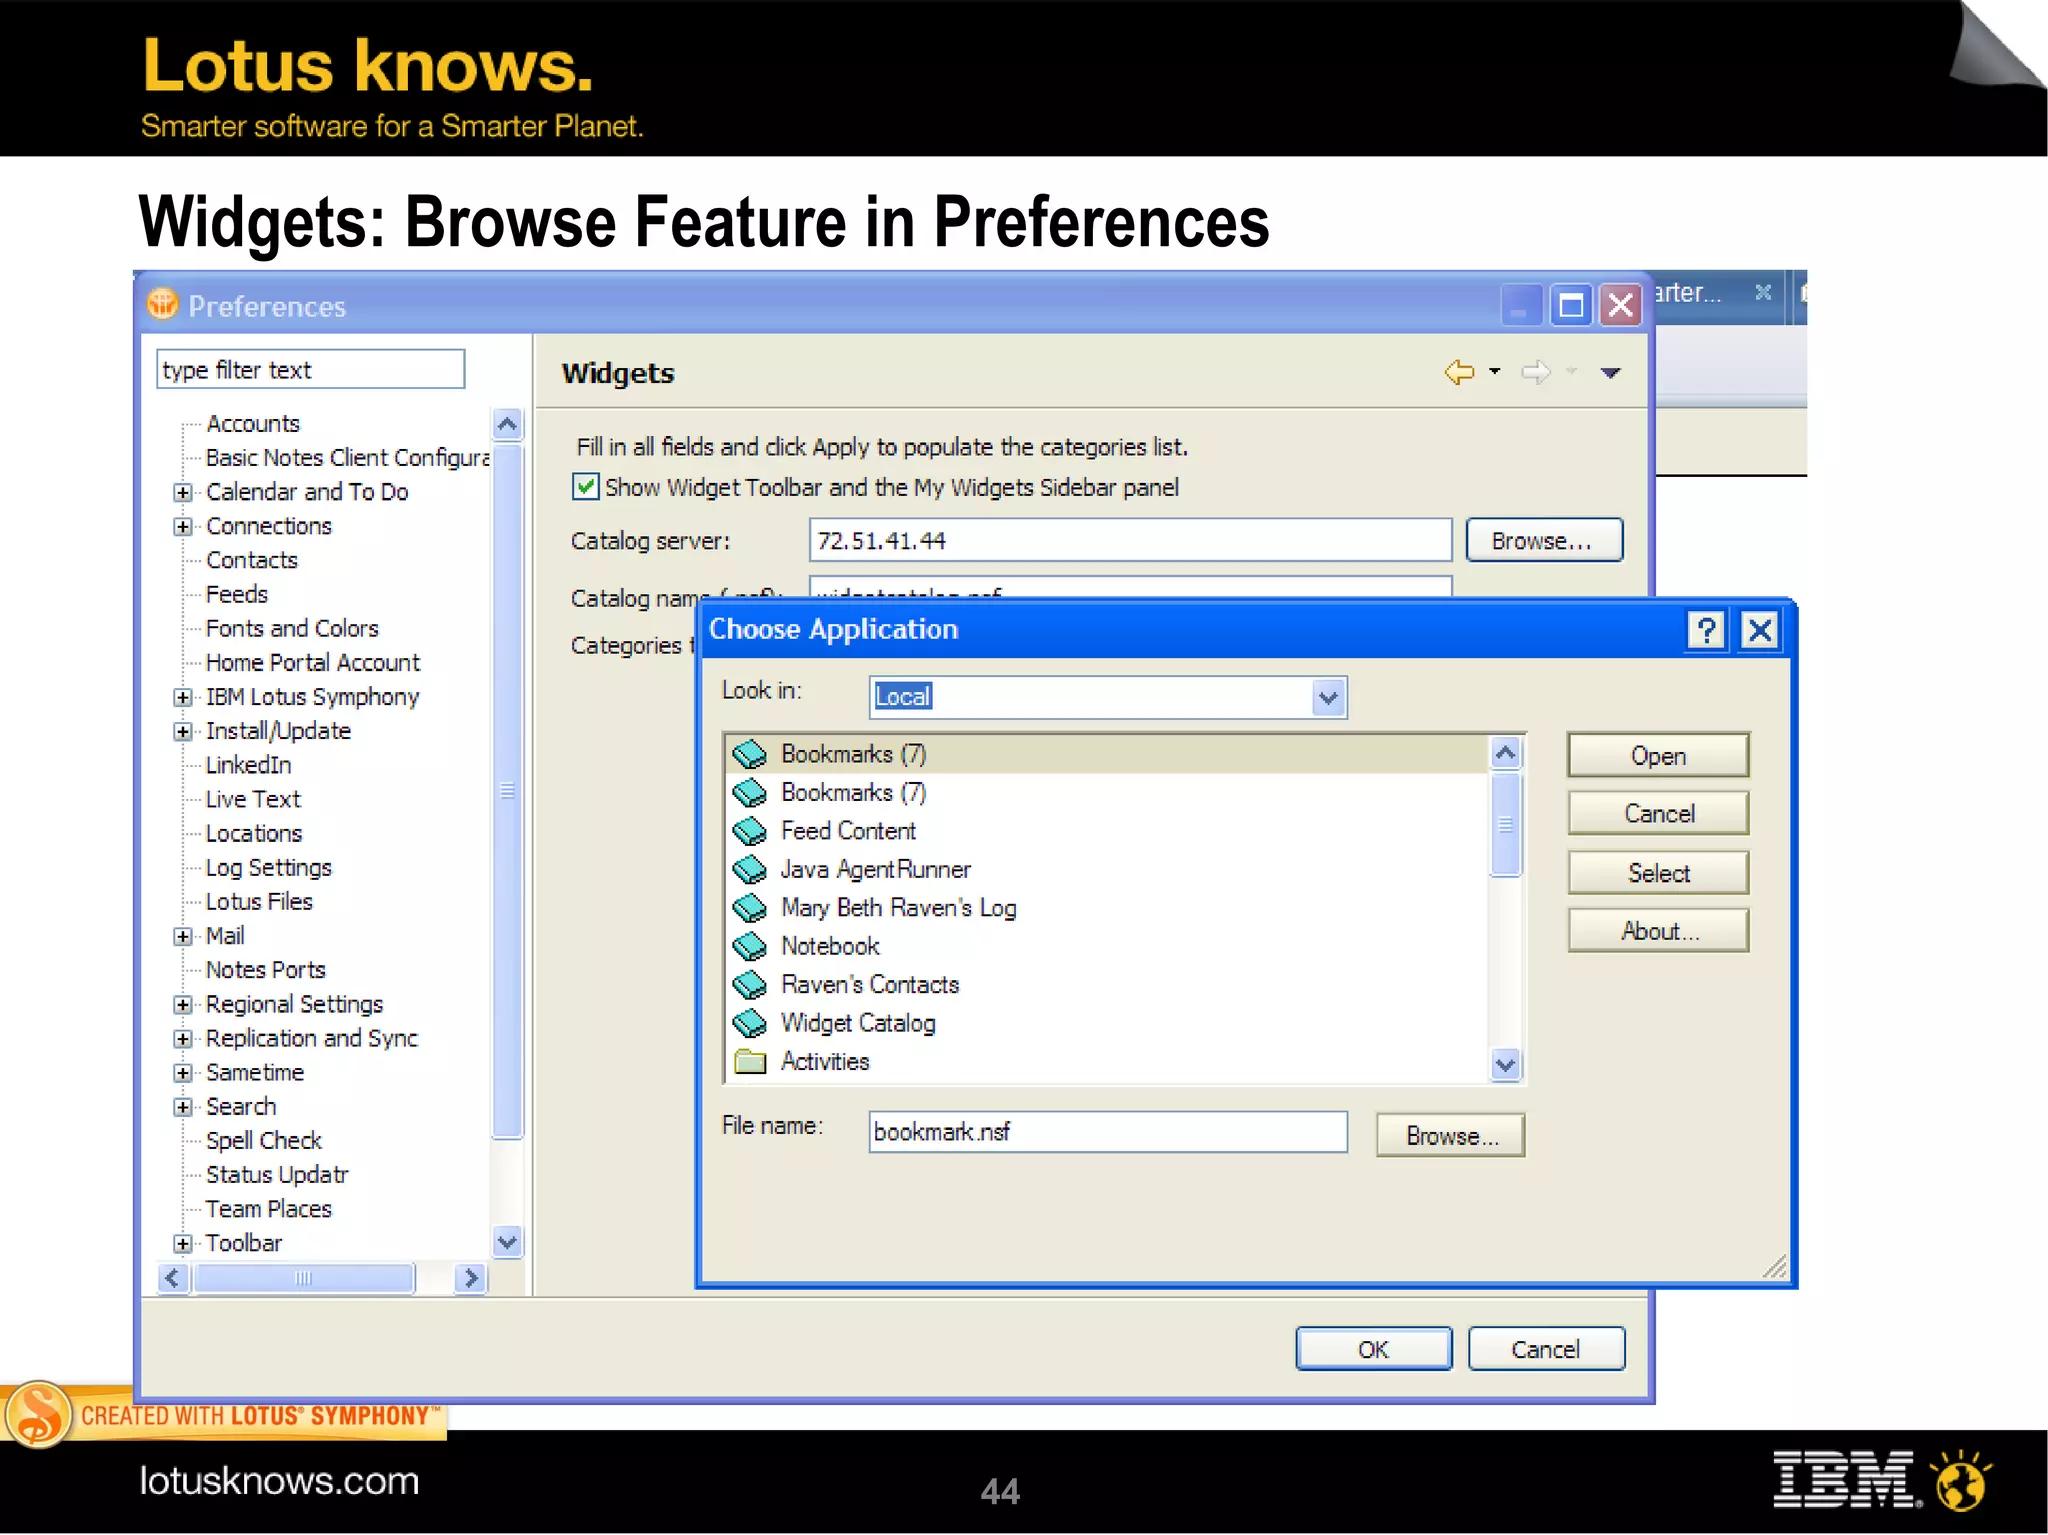This screenshot has width=2048, height=1535.
Task: Select Basic Notes Client Configuration item
Action: 347,458
